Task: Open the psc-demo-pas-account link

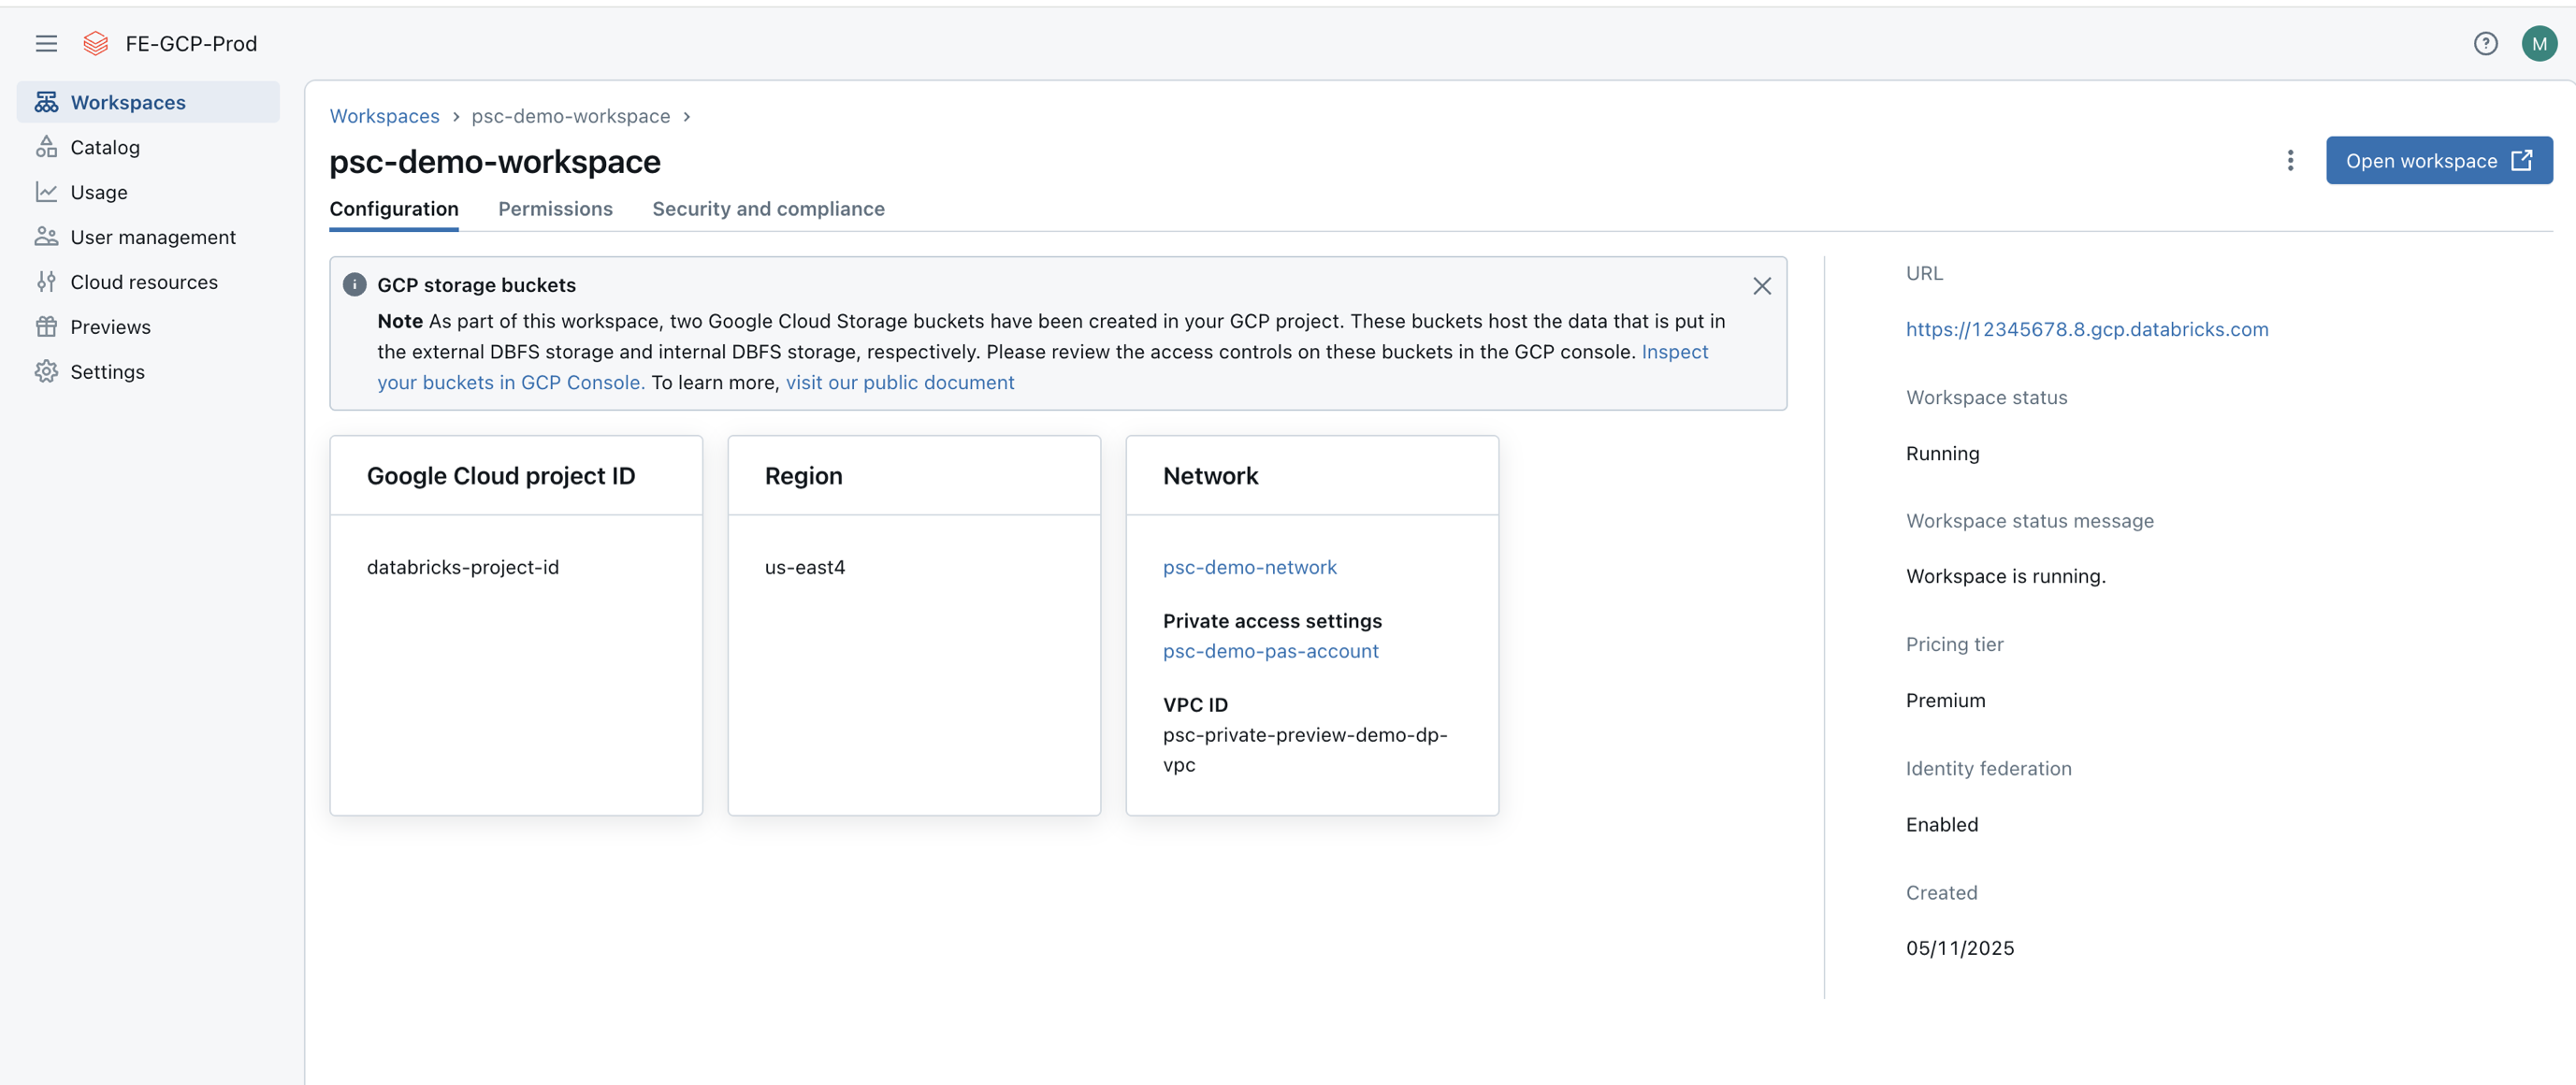Action: coord(1270,651)
